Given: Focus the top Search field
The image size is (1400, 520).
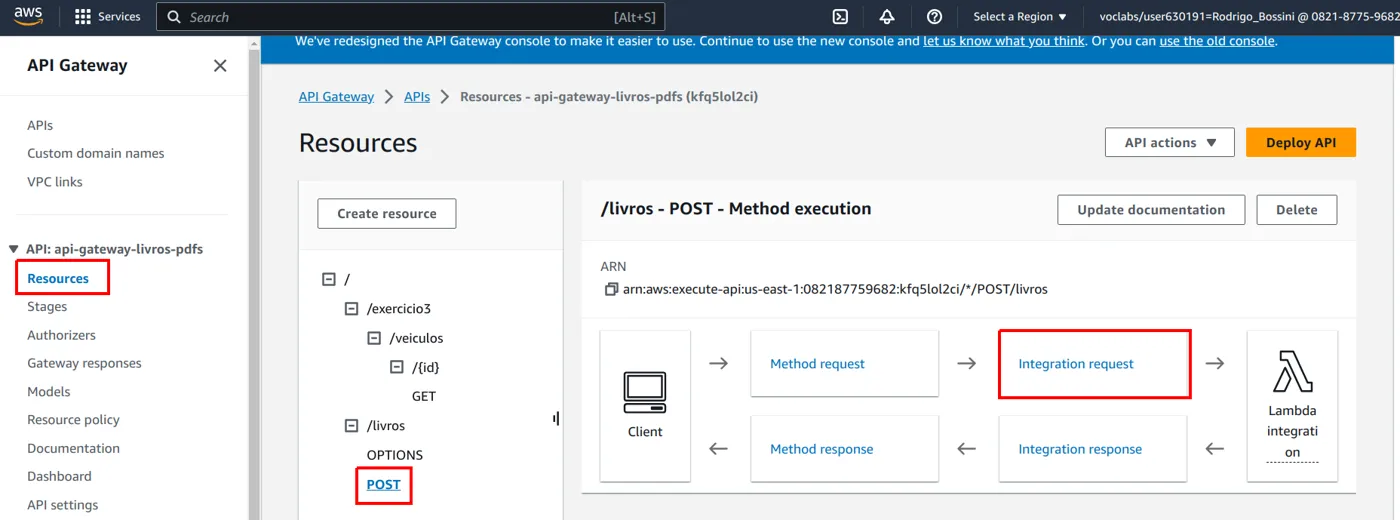Looking at the screenshot, I should [x=411, y=17].
